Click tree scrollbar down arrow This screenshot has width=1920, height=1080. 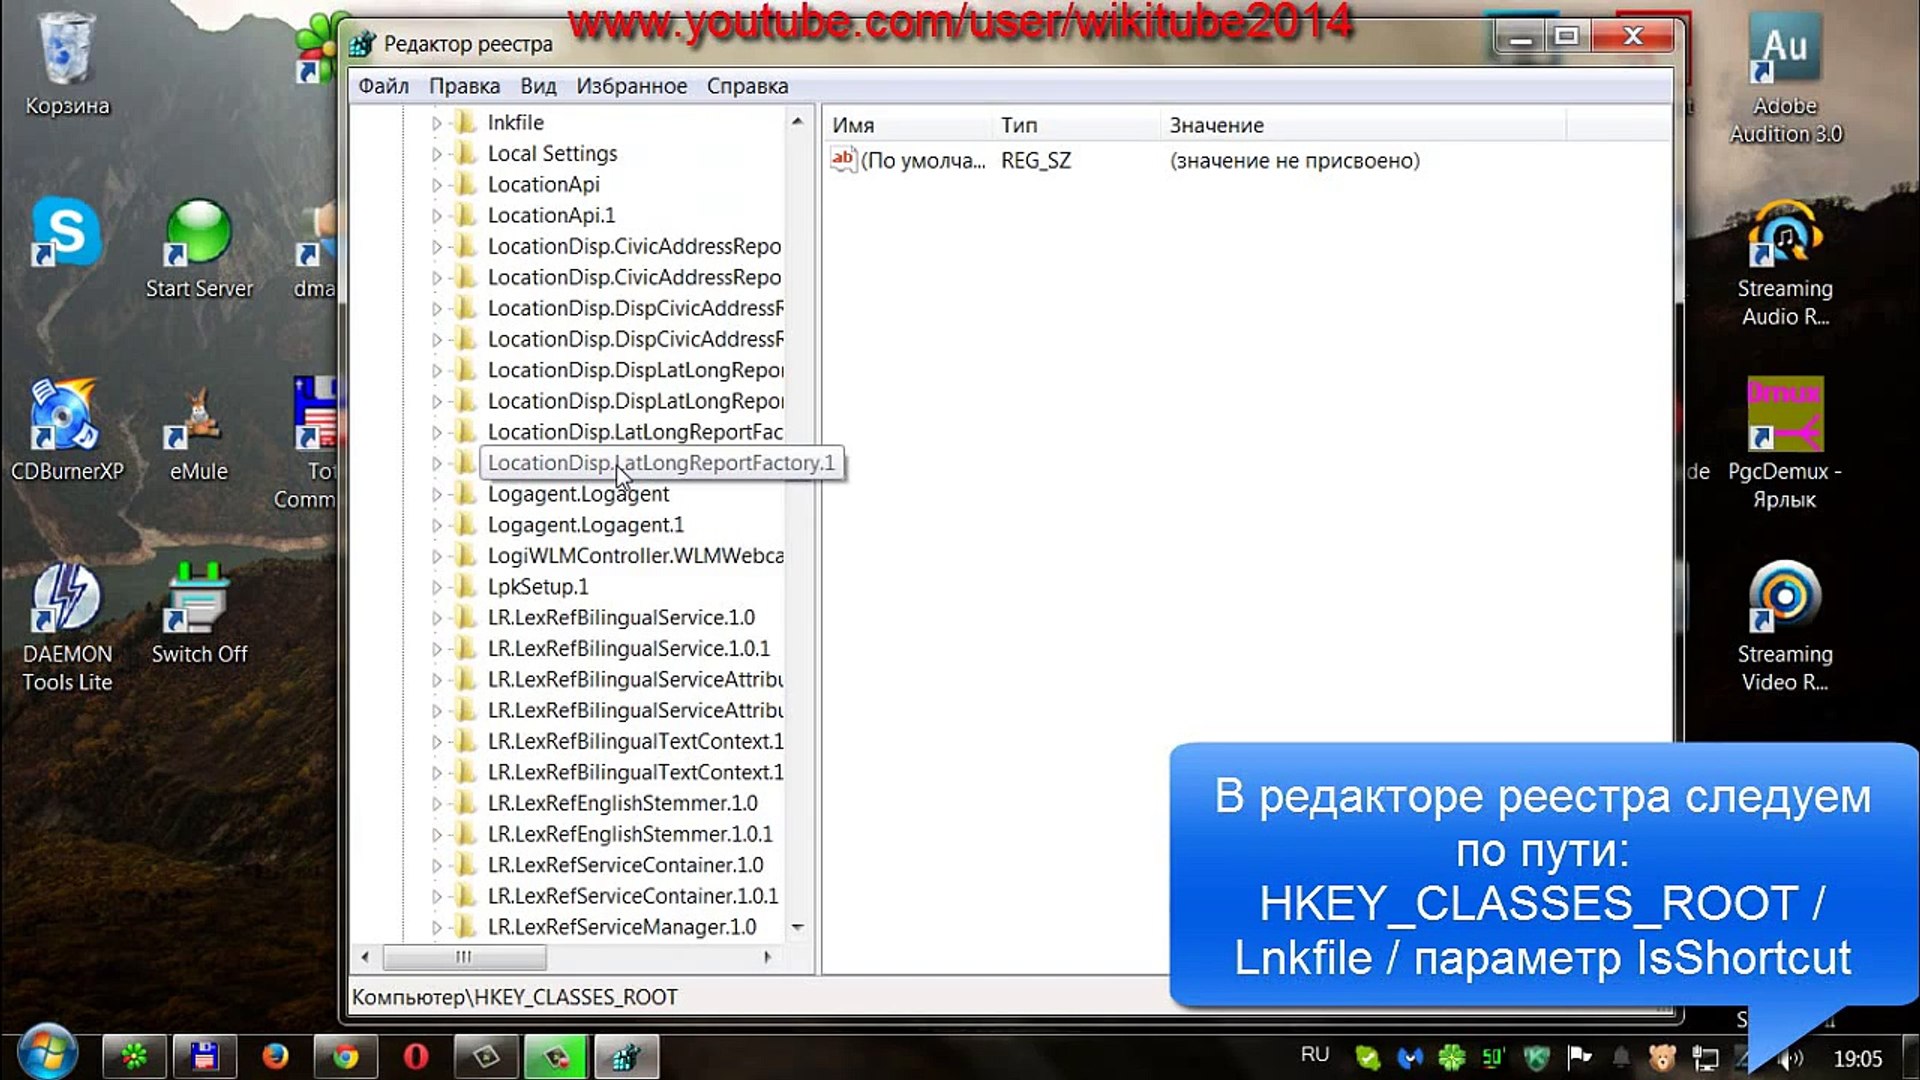click(x=797, y=927)
